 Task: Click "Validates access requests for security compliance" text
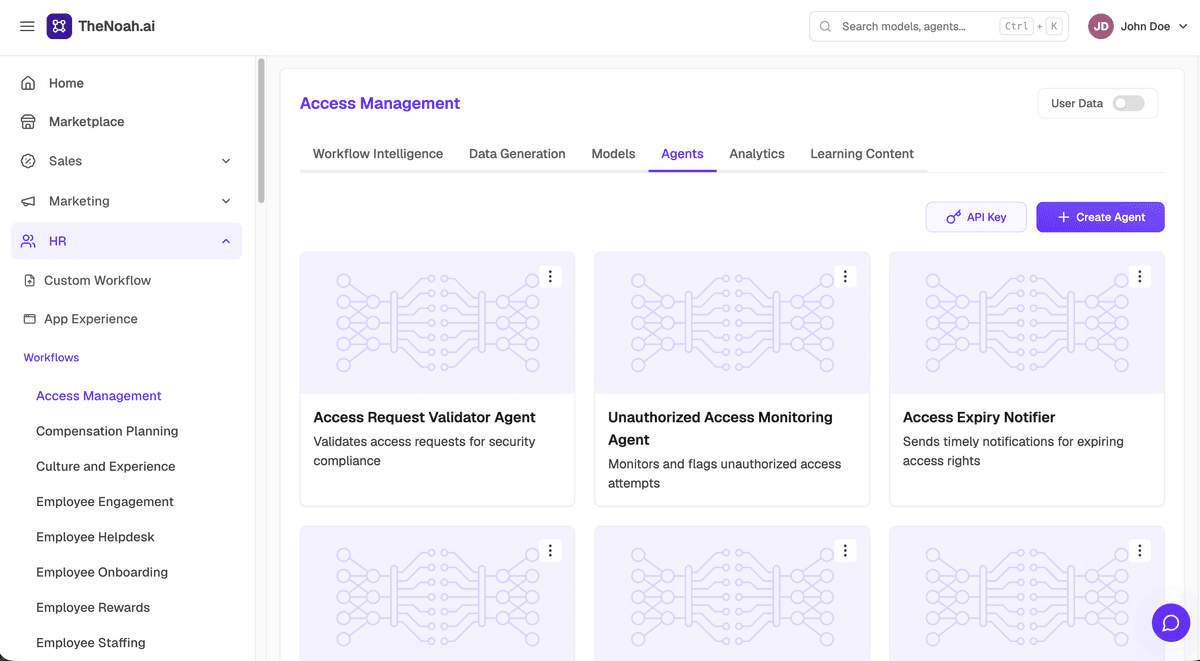(424, 451)
